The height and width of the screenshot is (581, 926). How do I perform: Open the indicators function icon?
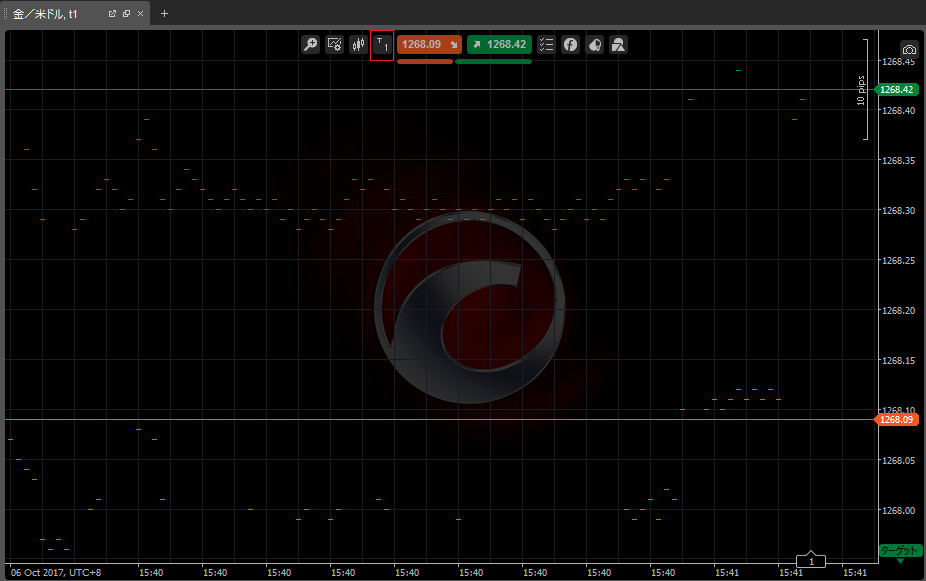tap(570, 45)
